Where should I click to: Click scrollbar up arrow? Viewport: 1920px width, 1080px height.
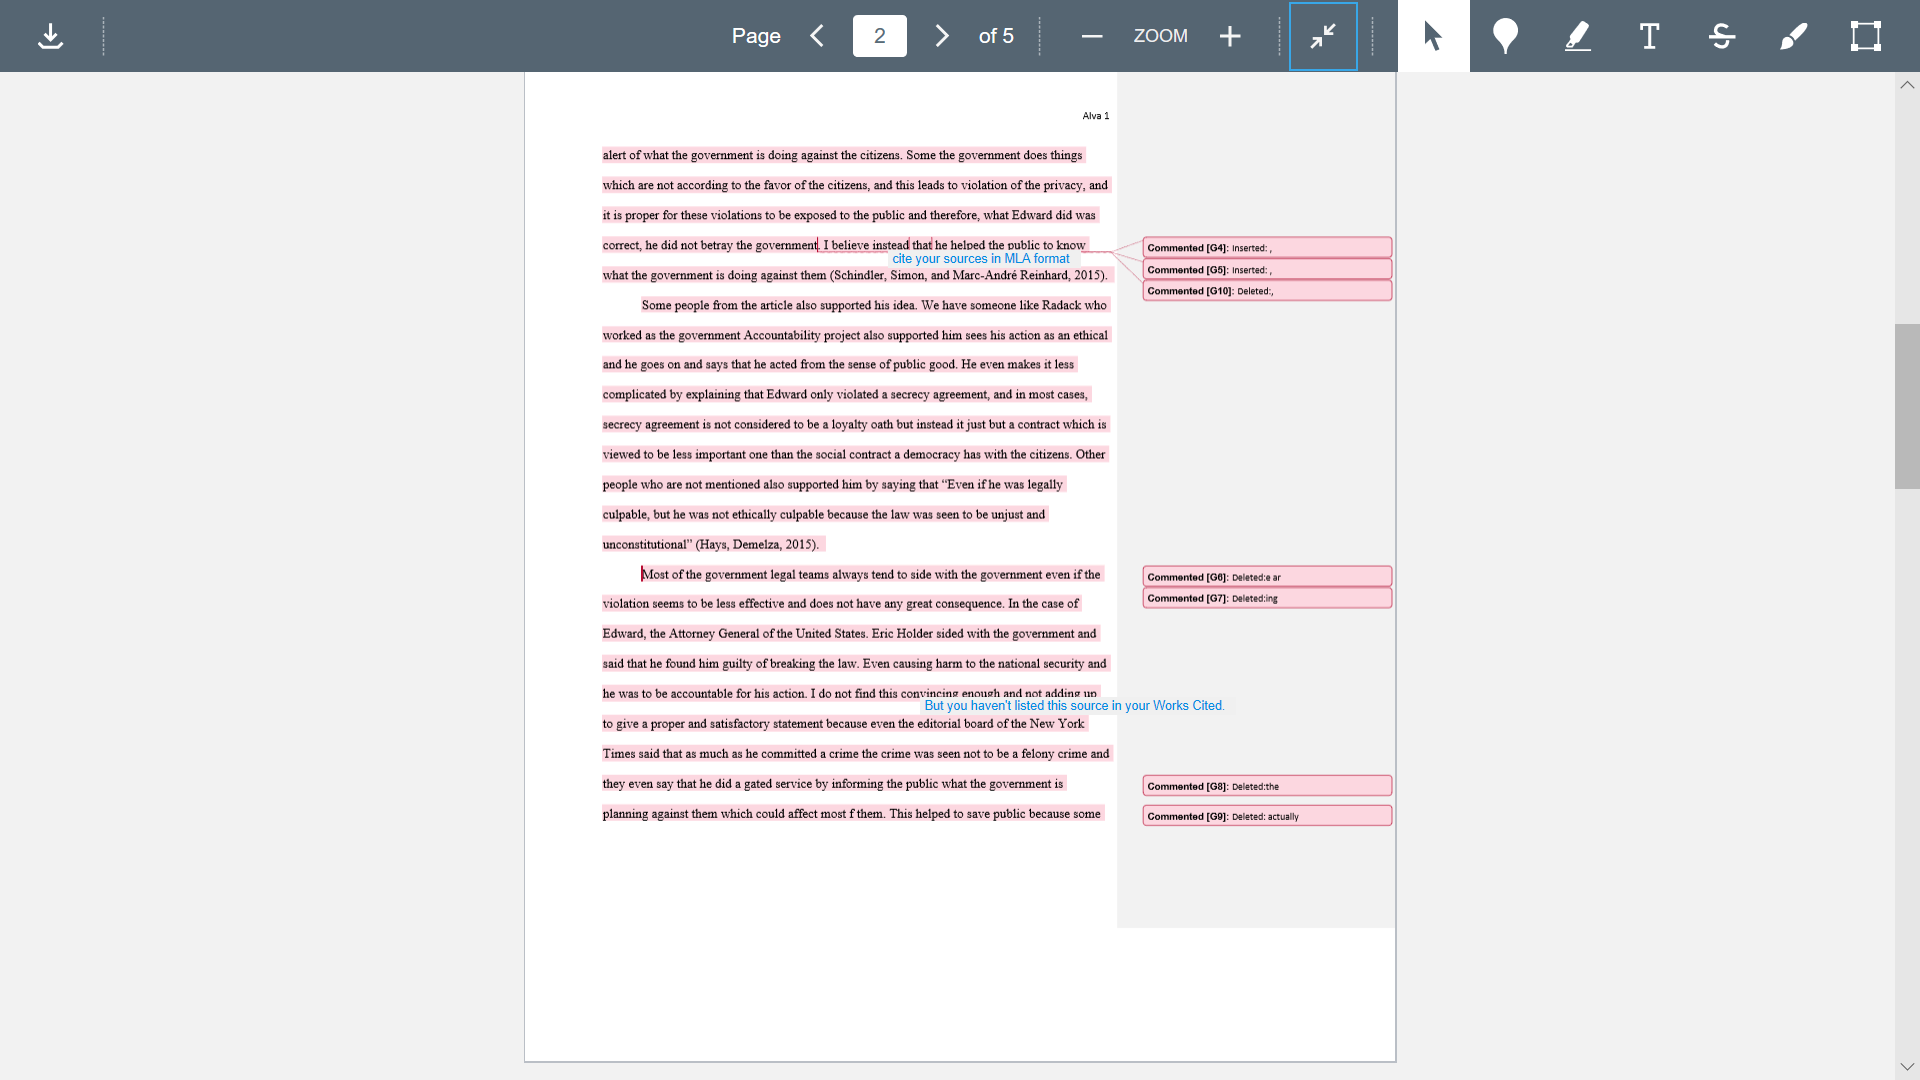pos(1907,85)
